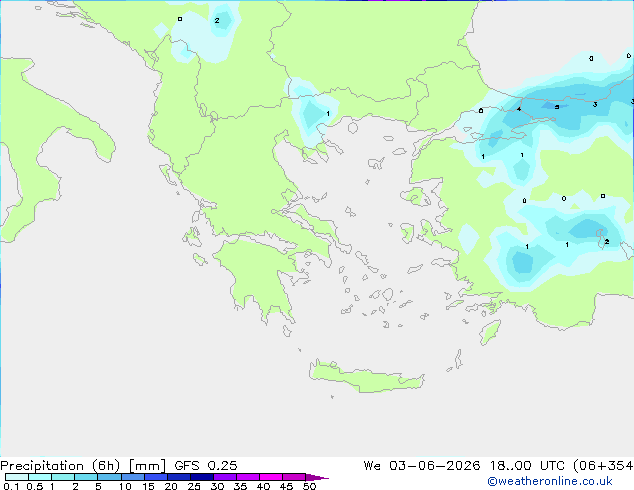Select the 15–20 mm blue legend swatch
634x490 pixels.
coord(156,477)
